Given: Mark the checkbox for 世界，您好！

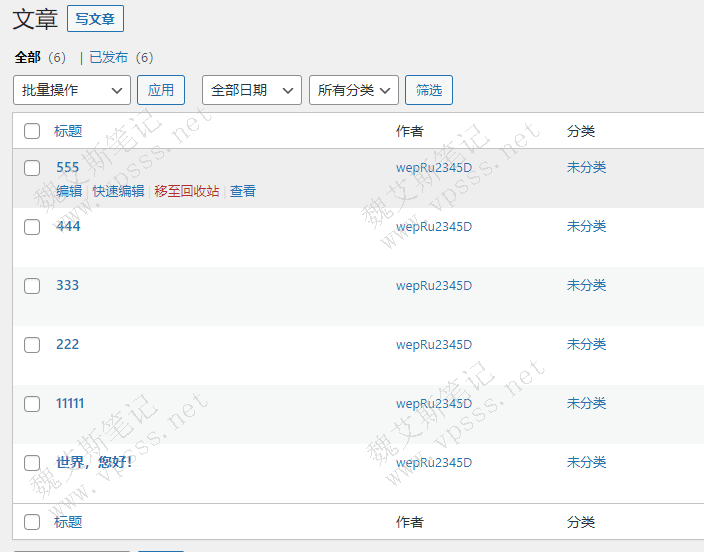Looking at the screenshot, I should (x=32, y=463).
